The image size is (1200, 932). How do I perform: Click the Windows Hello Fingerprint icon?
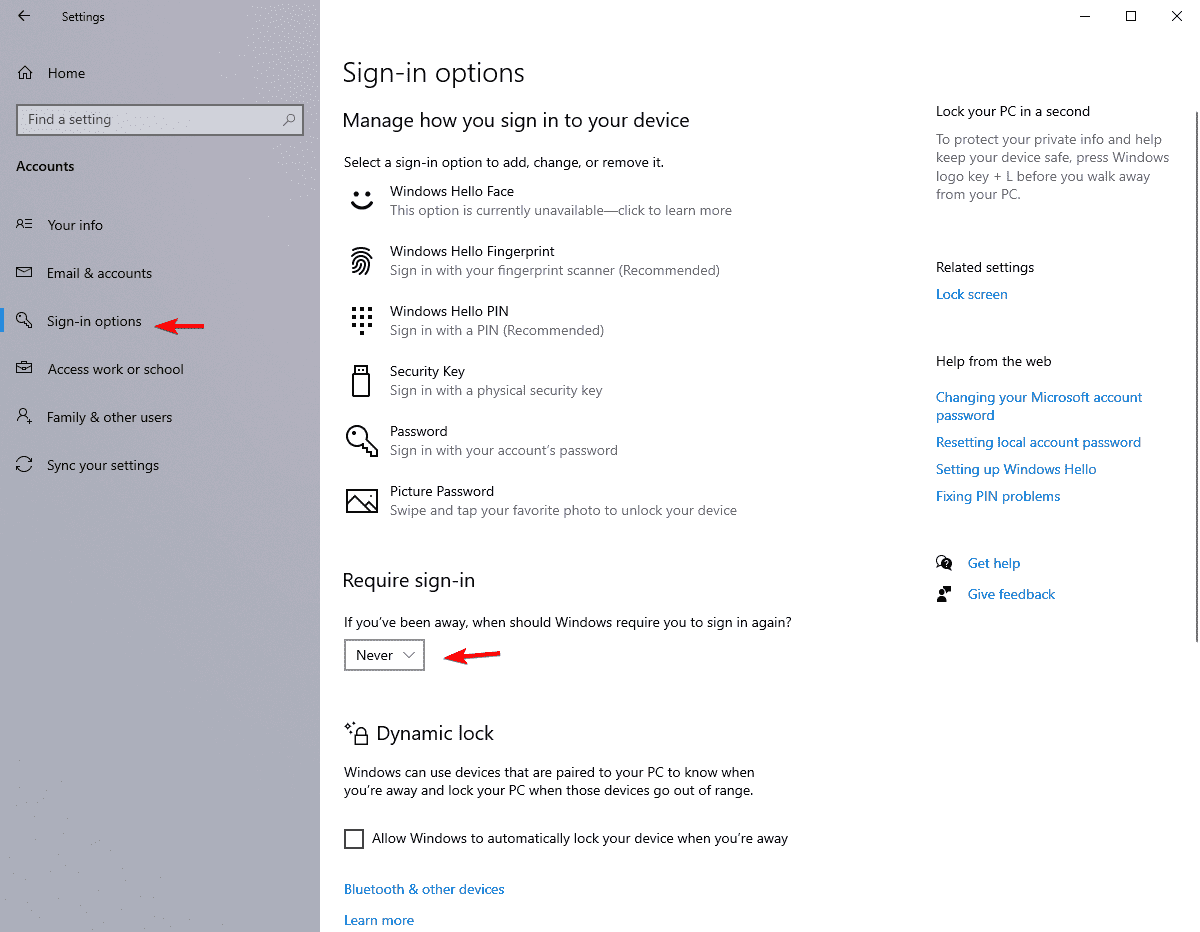361,261
